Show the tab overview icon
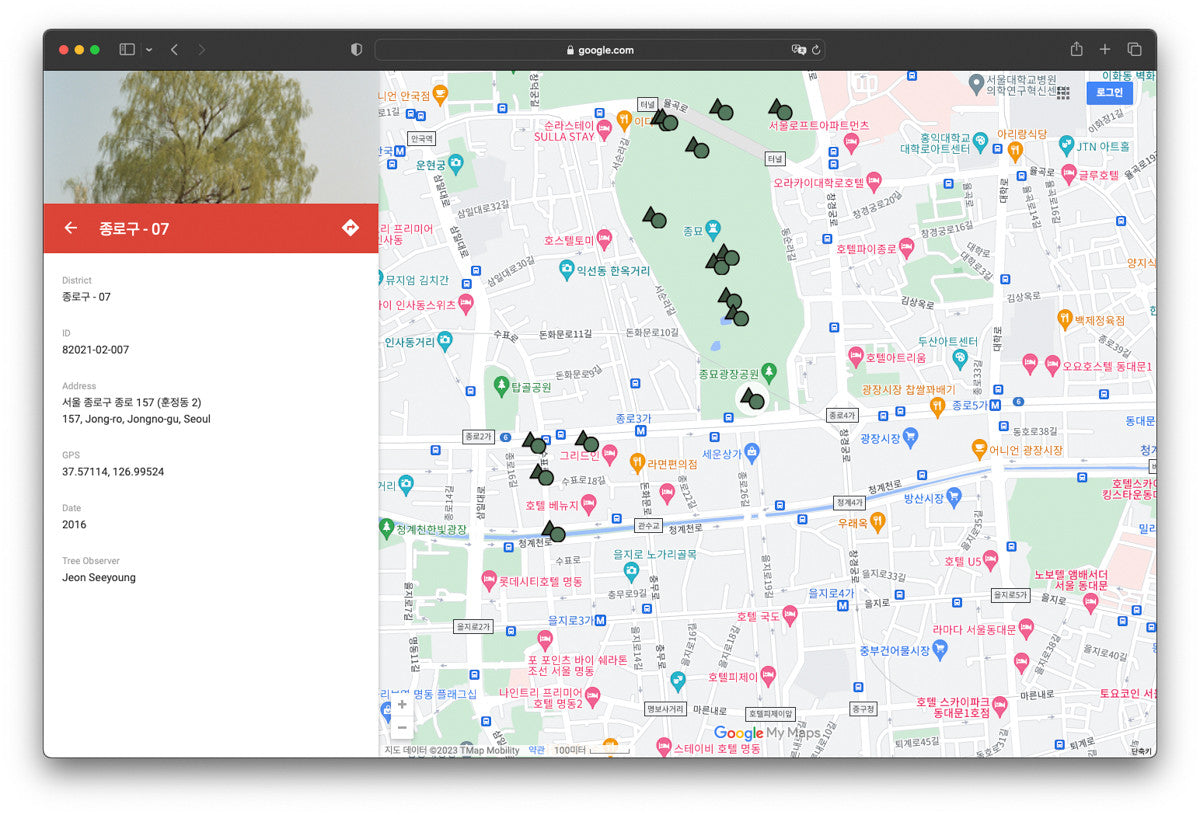Image resolution: width=1200 pixels, height=815 pixels. [x=1134, y=49]
